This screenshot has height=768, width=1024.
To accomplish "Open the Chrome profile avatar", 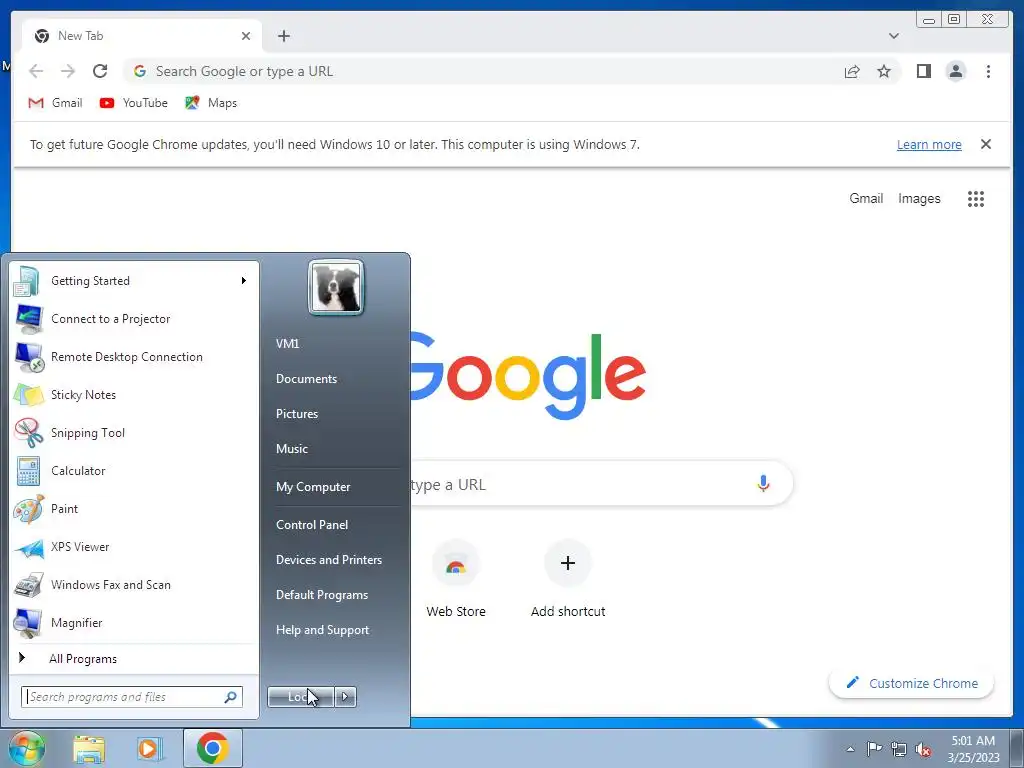I will point(955,71).
